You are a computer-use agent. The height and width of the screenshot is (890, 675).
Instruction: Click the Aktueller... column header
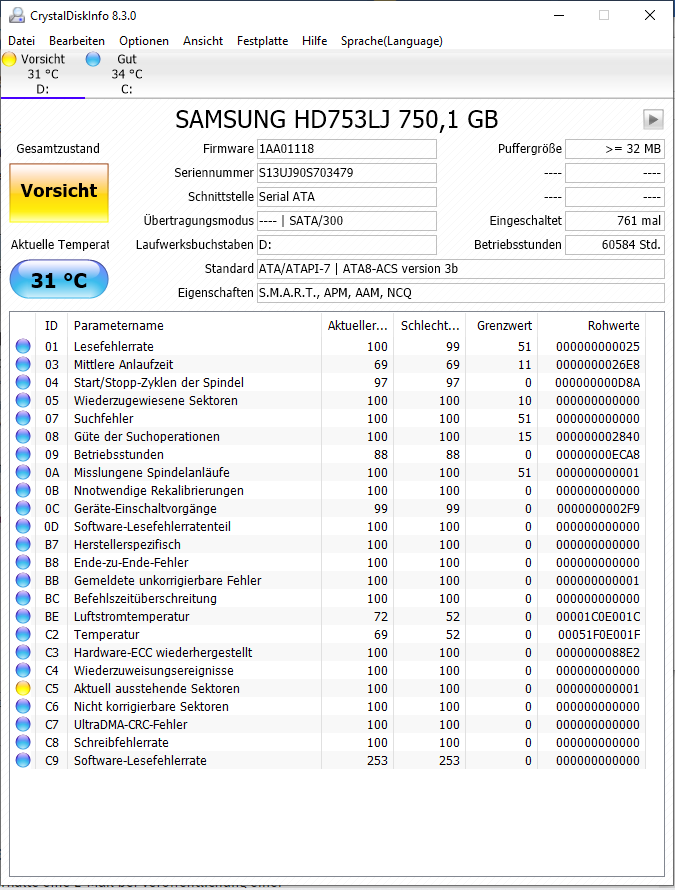click(x=357, y=326)
